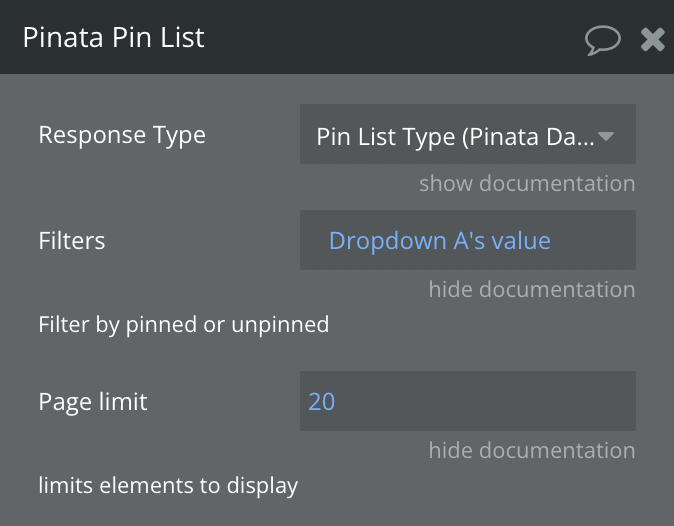This screenshot has width=674, height=526.
Task: Click the 'Filter by pinned or unpinned' text
Action: pos(184,324)
